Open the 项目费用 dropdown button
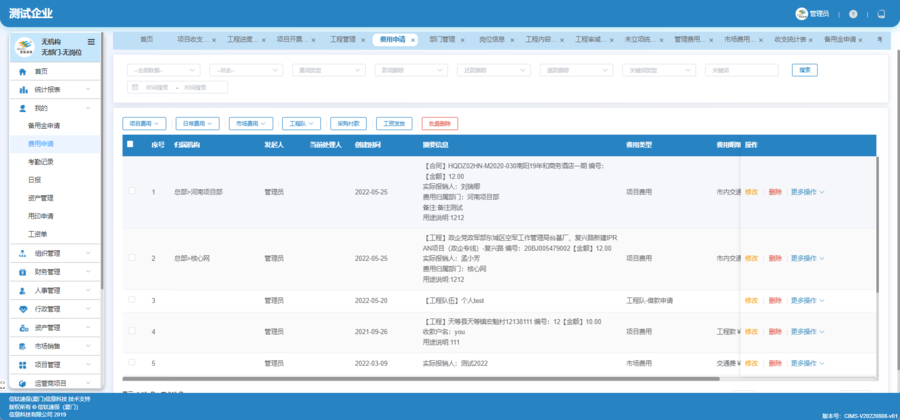The height and width of the screenshot is (420, 900). [x=144, y=123]
